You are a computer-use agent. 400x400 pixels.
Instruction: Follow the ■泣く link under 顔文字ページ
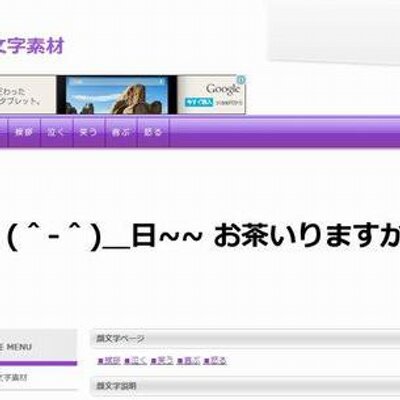tap(135, 361)
